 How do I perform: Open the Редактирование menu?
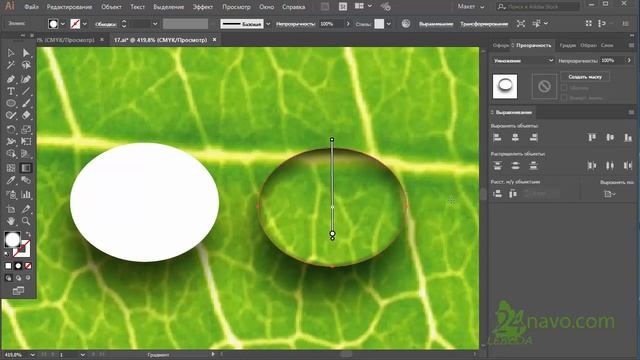point(69,7)
